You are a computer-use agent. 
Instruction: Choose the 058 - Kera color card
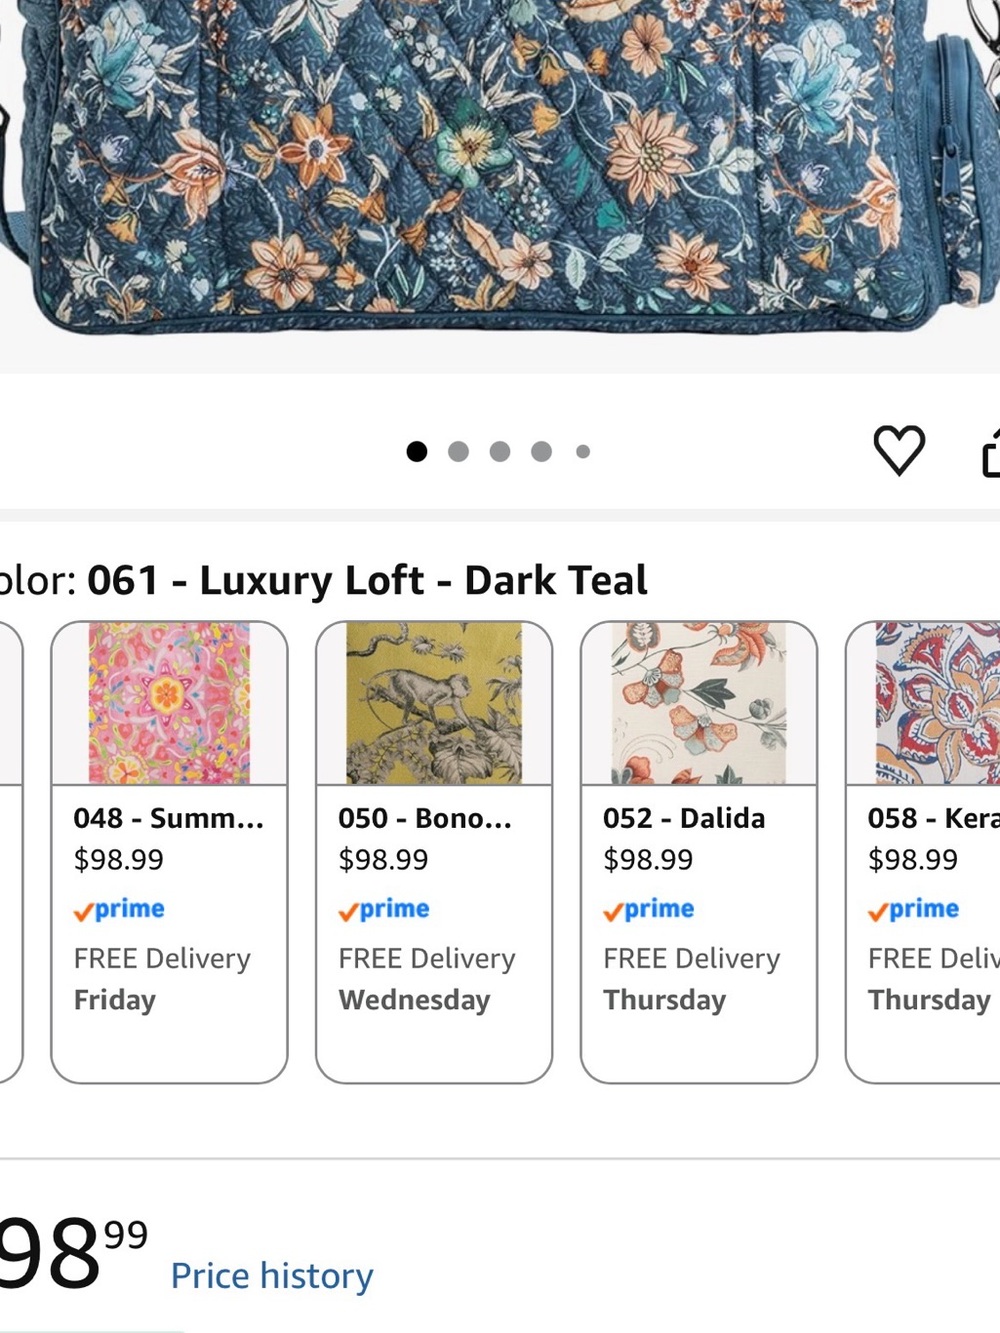[x=923, y=852]
